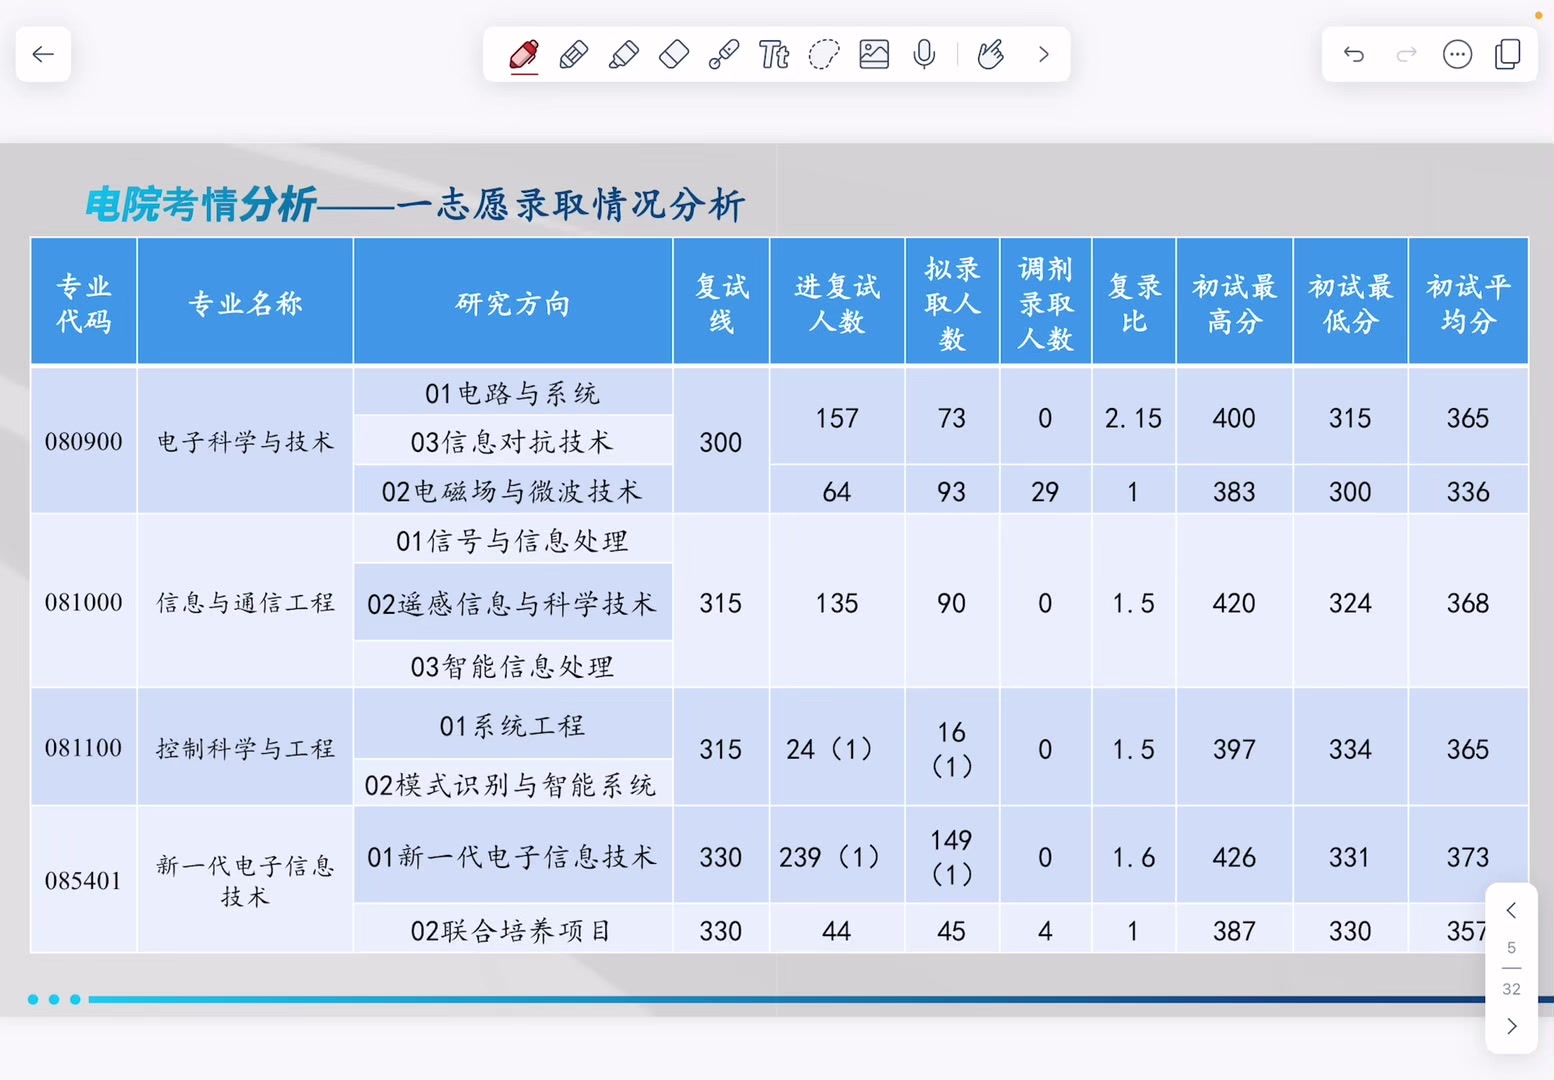
Task: Click the 03智能信息处理 direction cell
Action: (513, 665)
